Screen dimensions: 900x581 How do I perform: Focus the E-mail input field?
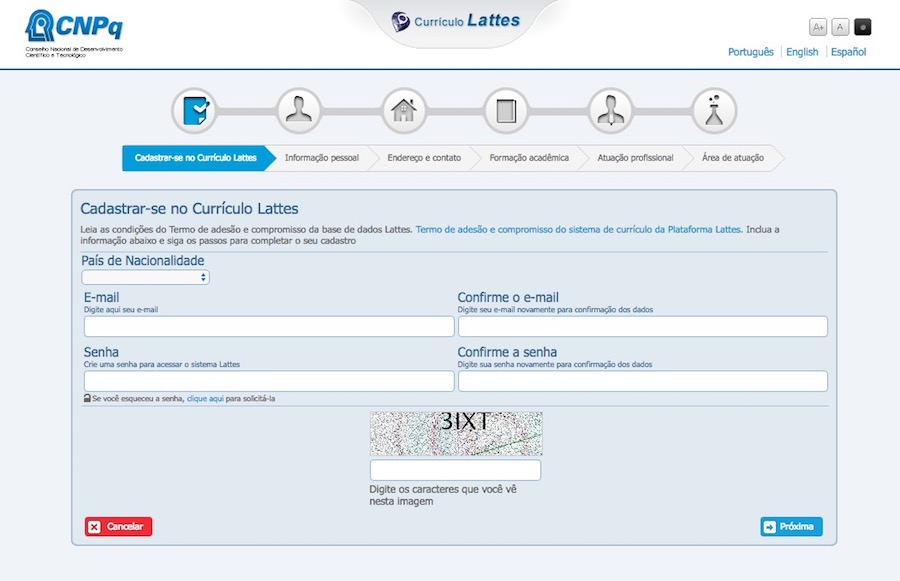pos(269,326)
